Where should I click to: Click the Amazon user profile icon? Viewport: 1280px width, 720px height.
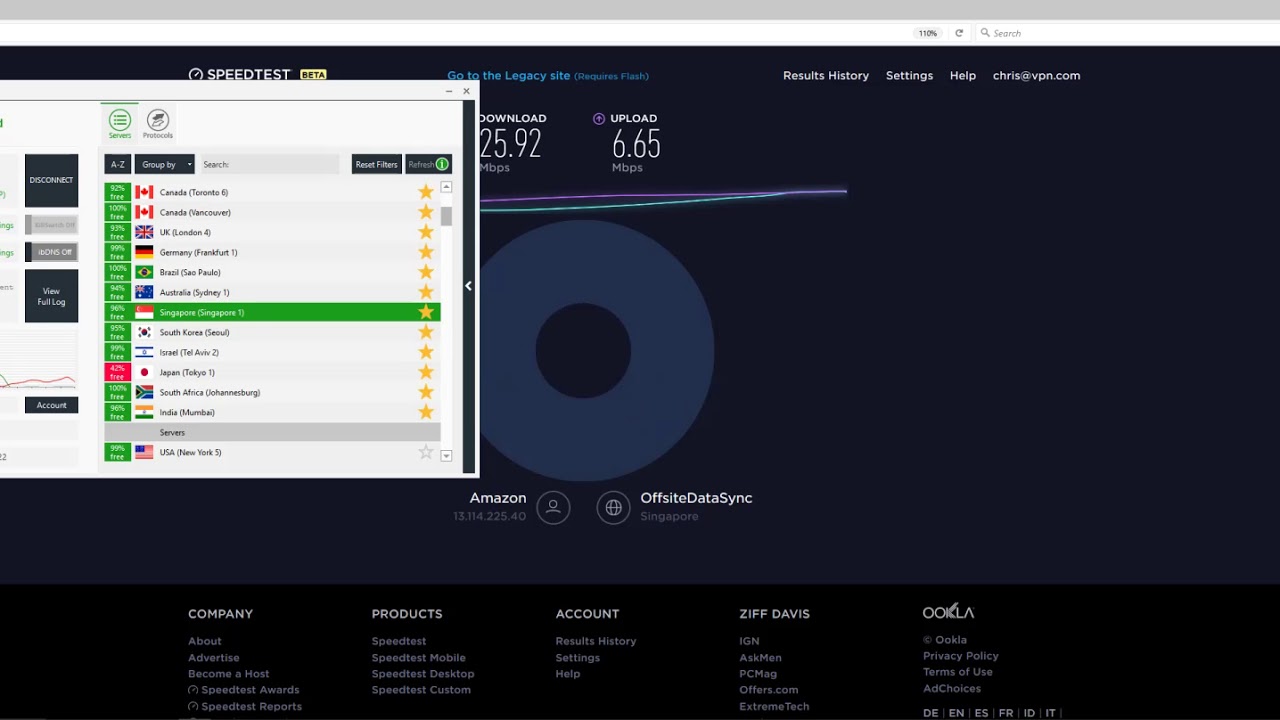coord(553,507)
